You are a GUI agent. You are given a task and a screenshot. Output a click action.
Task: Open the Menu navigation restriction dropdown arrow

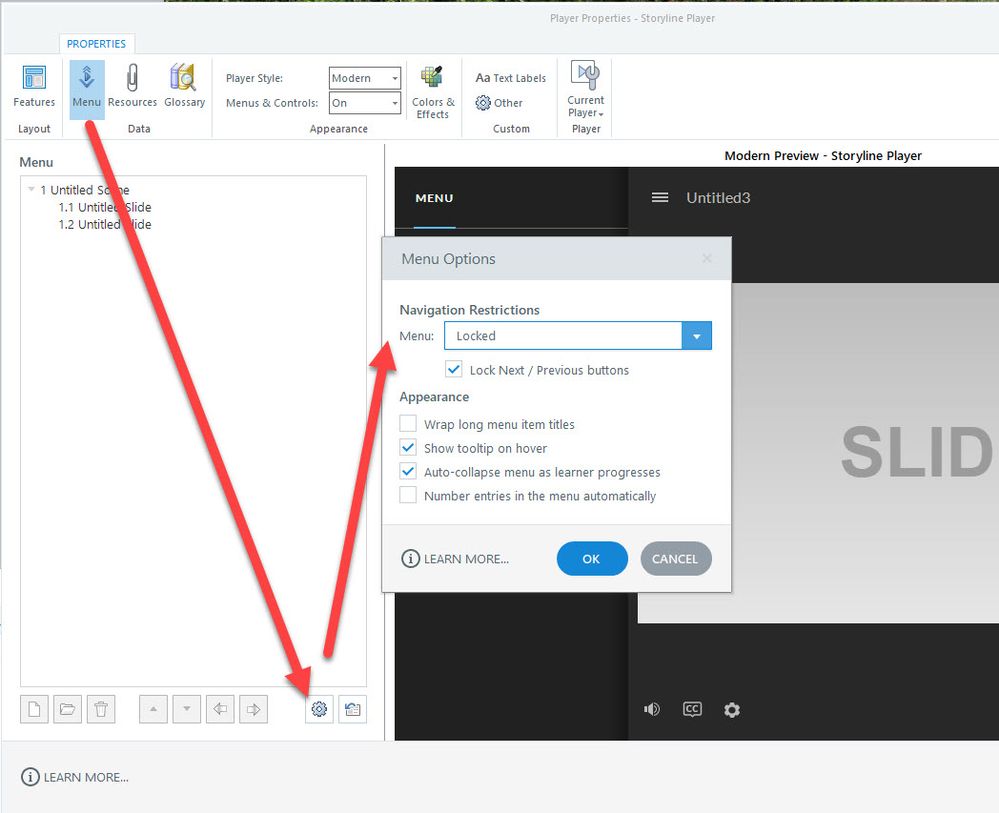point(696,336)
